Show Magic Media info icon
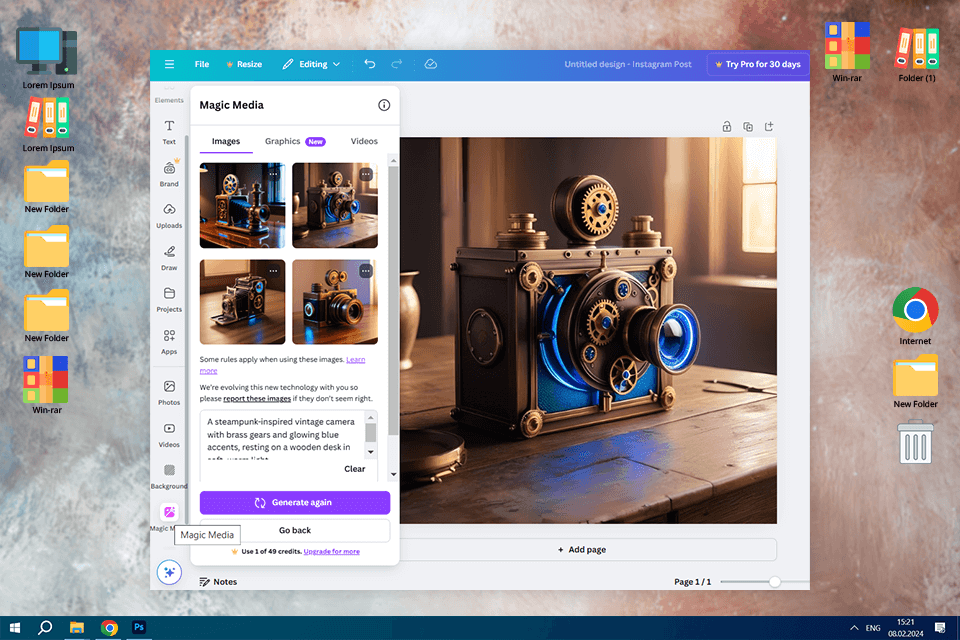Viewport: 960px width, 640px height. pos(384,105)
